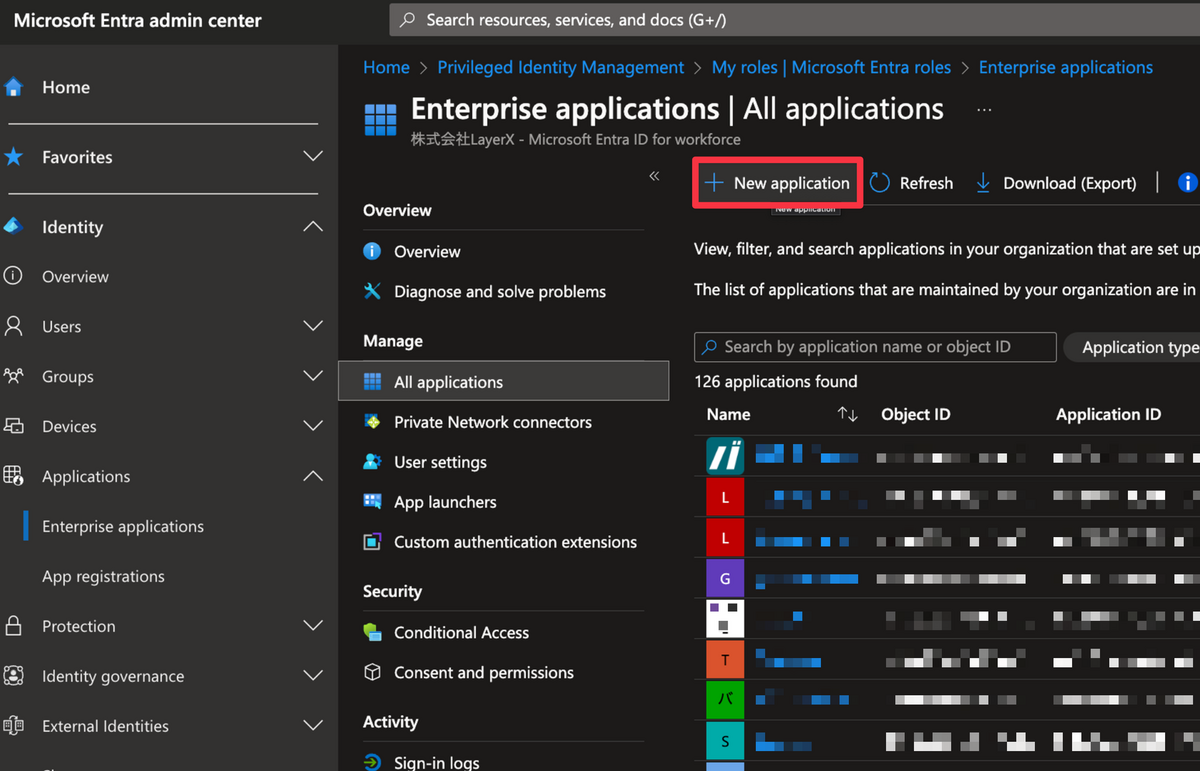
Task: Click the Favorites star icon
Action: (13, 157)
